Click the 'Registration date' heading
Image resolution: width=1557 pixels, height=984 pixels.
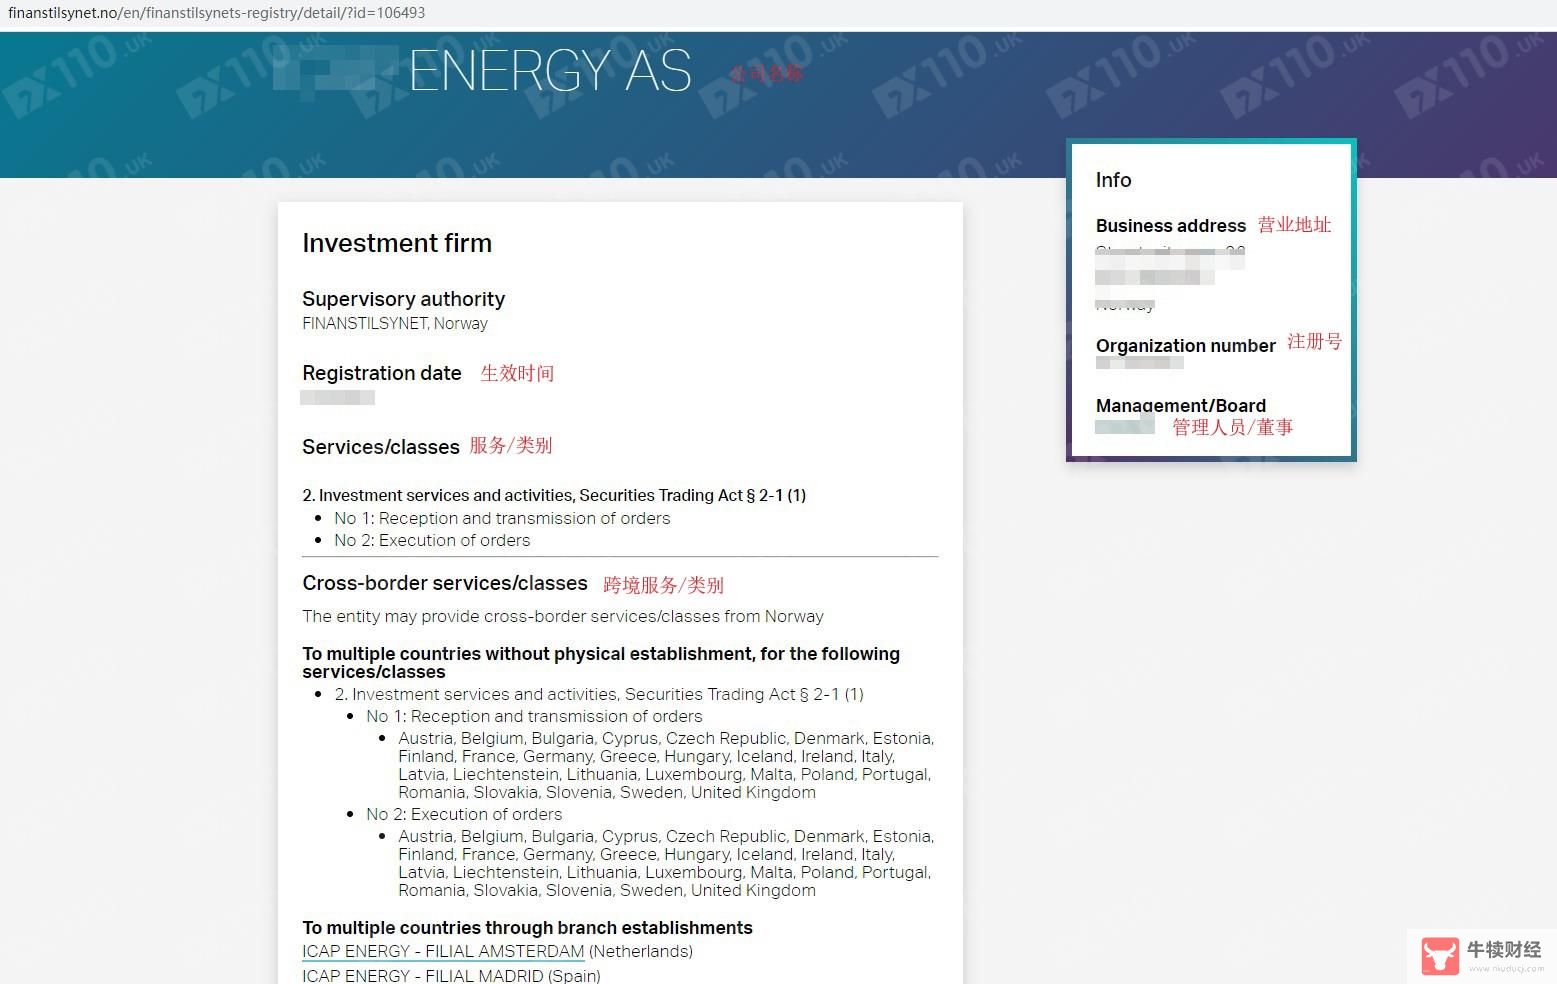[x=382, y=373]
